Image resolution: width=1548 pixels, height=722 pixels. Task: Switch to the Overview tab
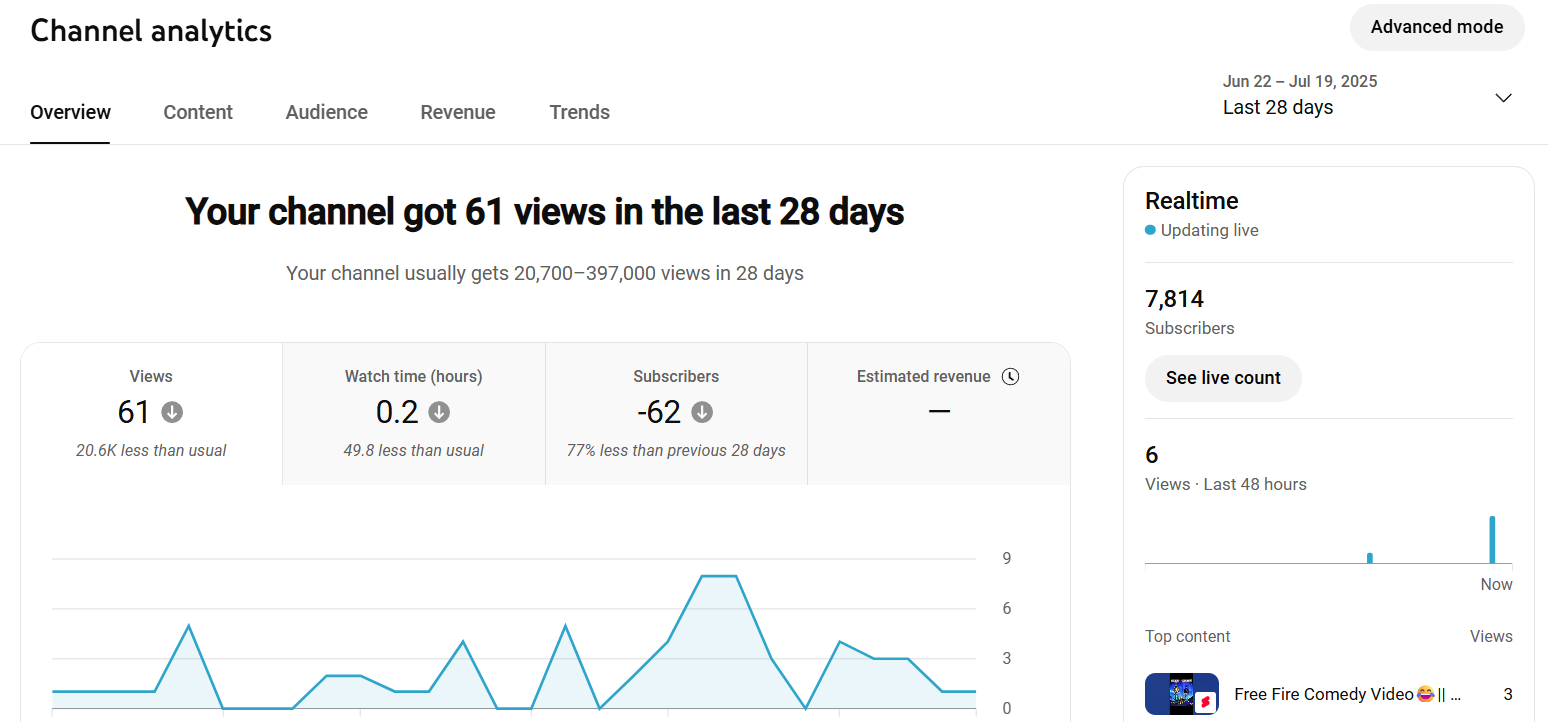(x=70, y=112)
